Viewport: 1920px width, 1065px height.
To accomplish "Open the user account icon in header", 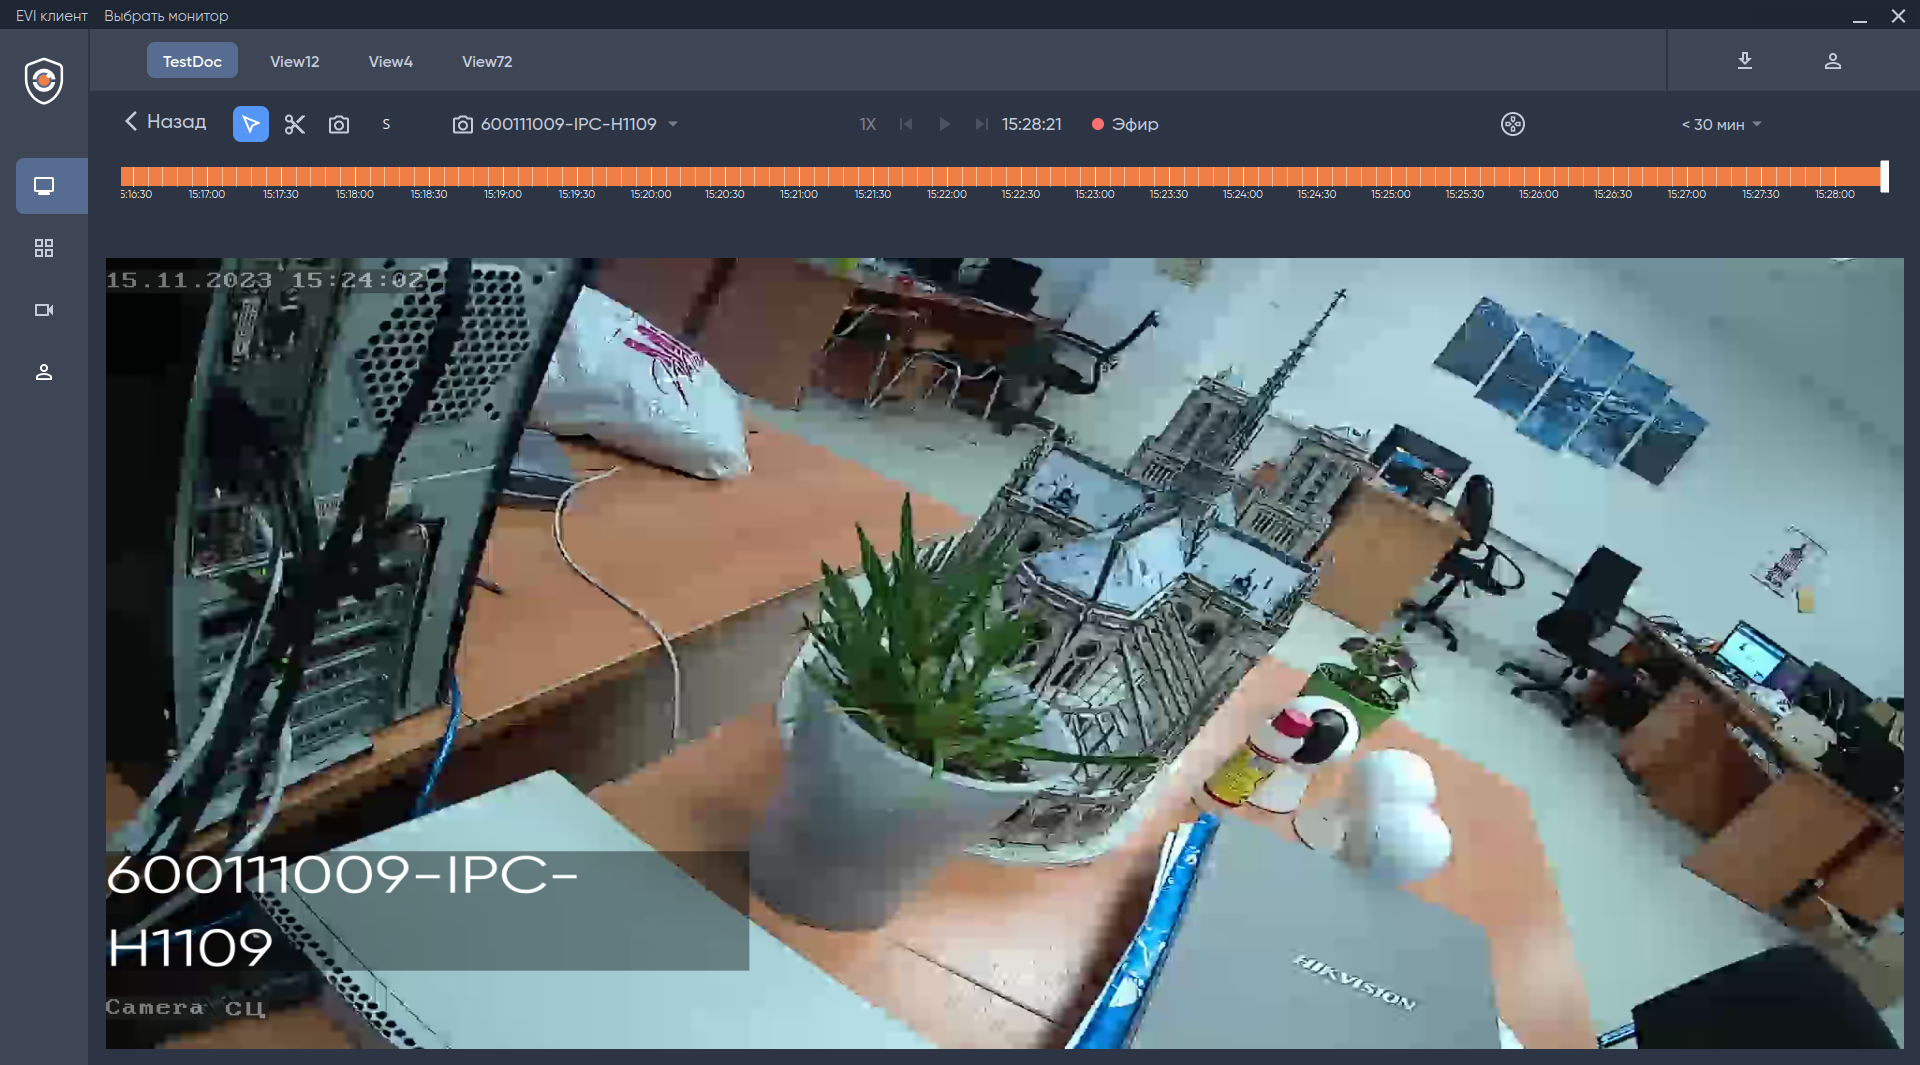I will coord(1833,61).
